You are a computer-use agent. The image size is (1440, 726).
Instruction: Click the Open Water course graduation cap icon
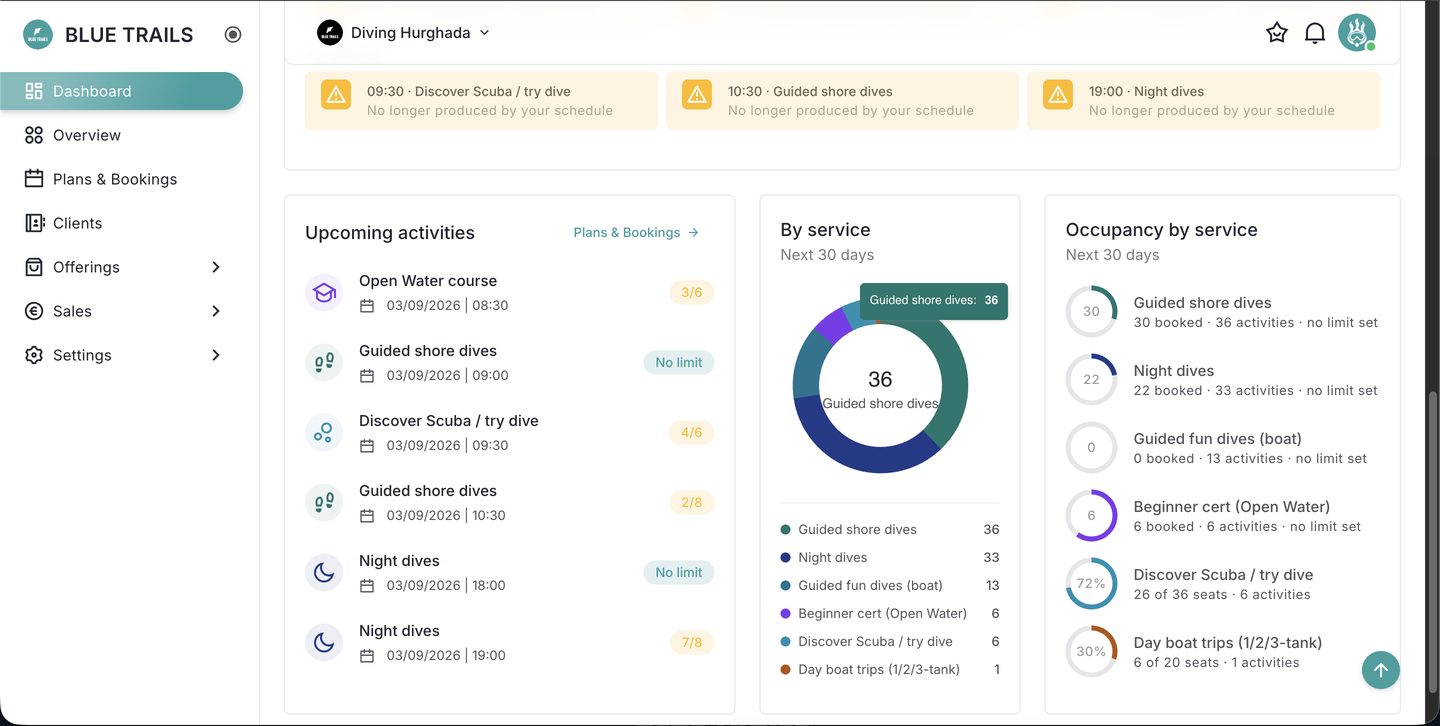(324, 293)
